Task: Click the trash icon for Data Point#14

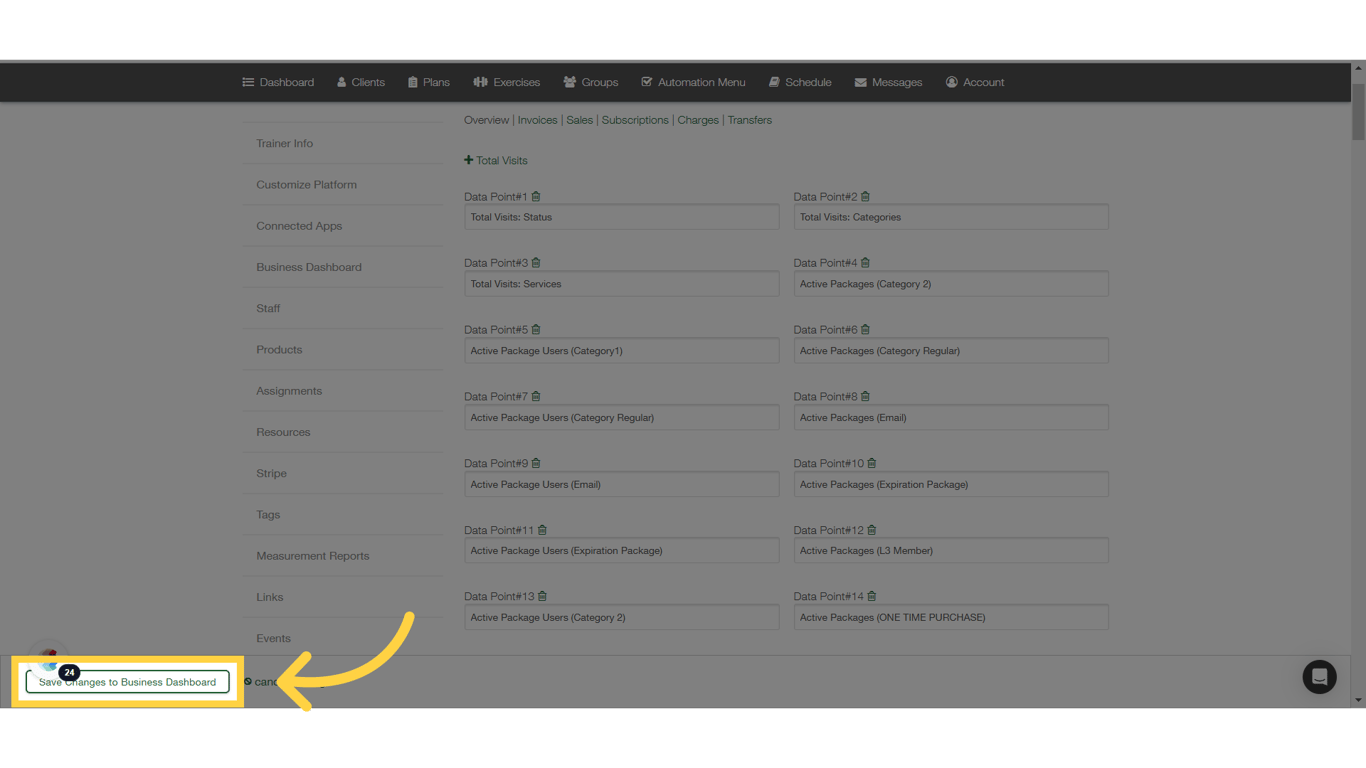Action: click(872, 597)
